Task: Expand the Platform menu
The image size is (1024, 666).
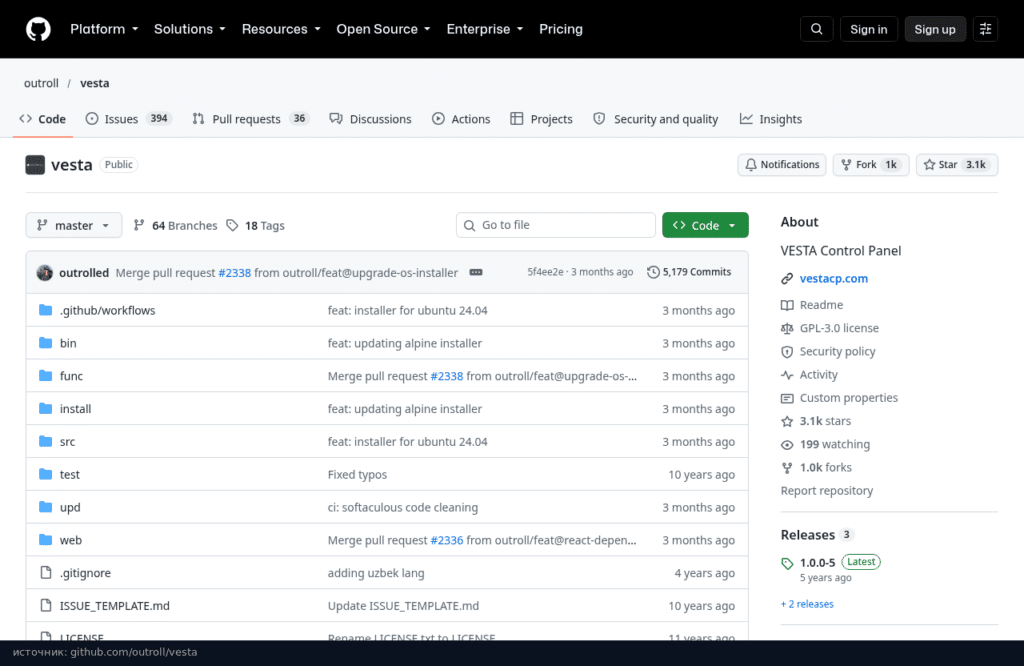Action: coord(104,29)
